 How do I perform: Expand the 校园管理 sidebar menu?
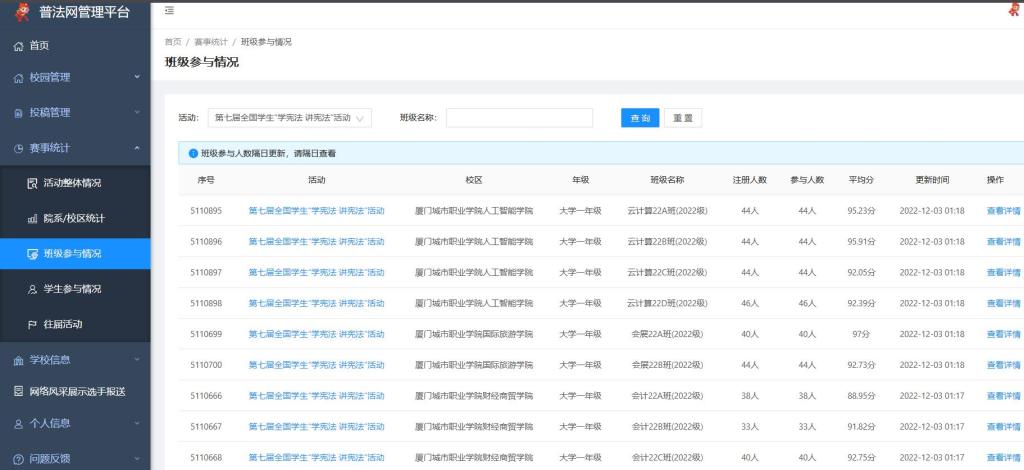(x=75, y=78)
